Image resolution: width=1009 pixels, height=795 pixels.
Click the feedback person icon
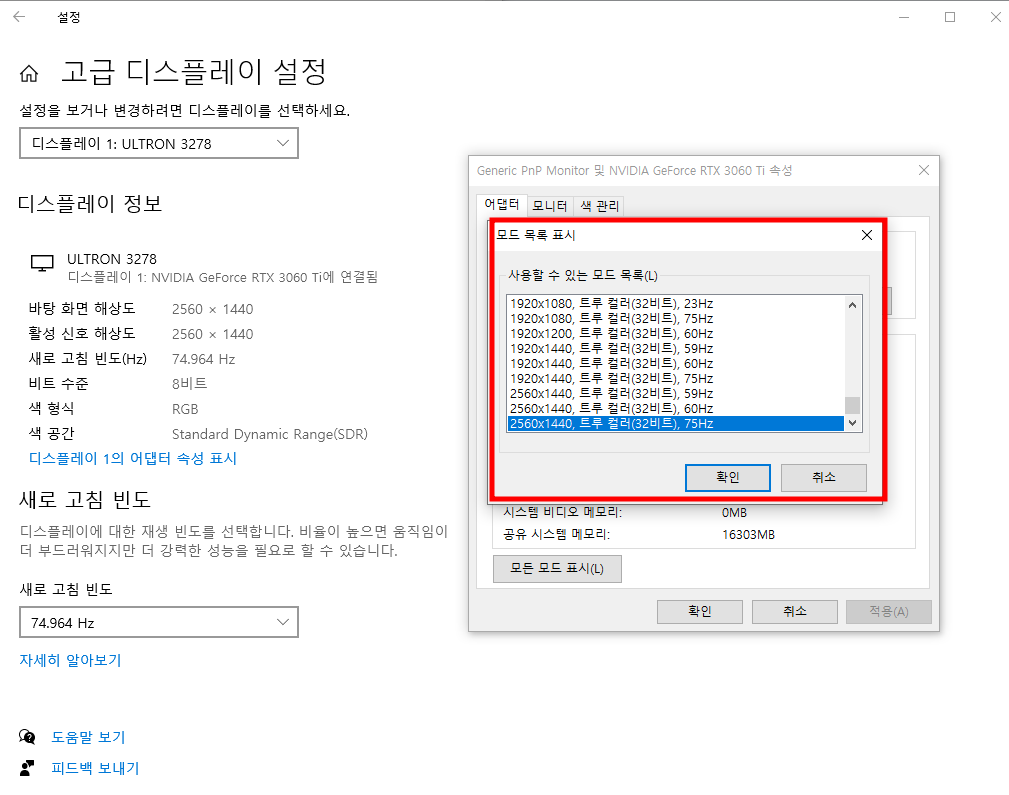coord(27,767)
